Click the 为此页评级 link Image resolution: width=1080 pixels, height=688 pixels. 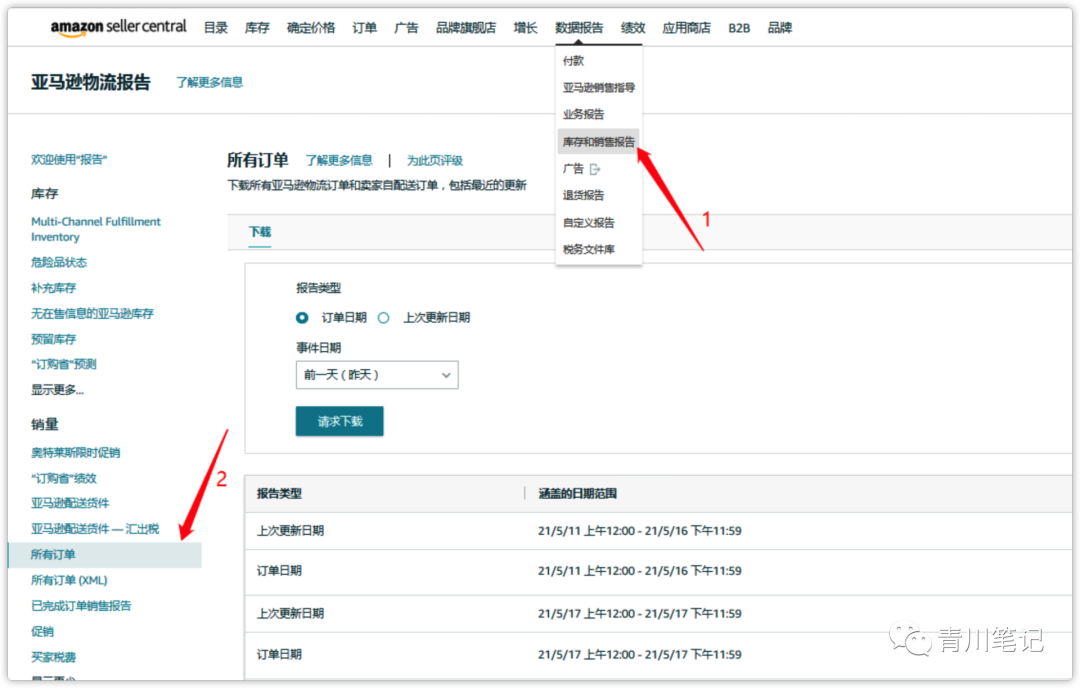tap(435, 160)
